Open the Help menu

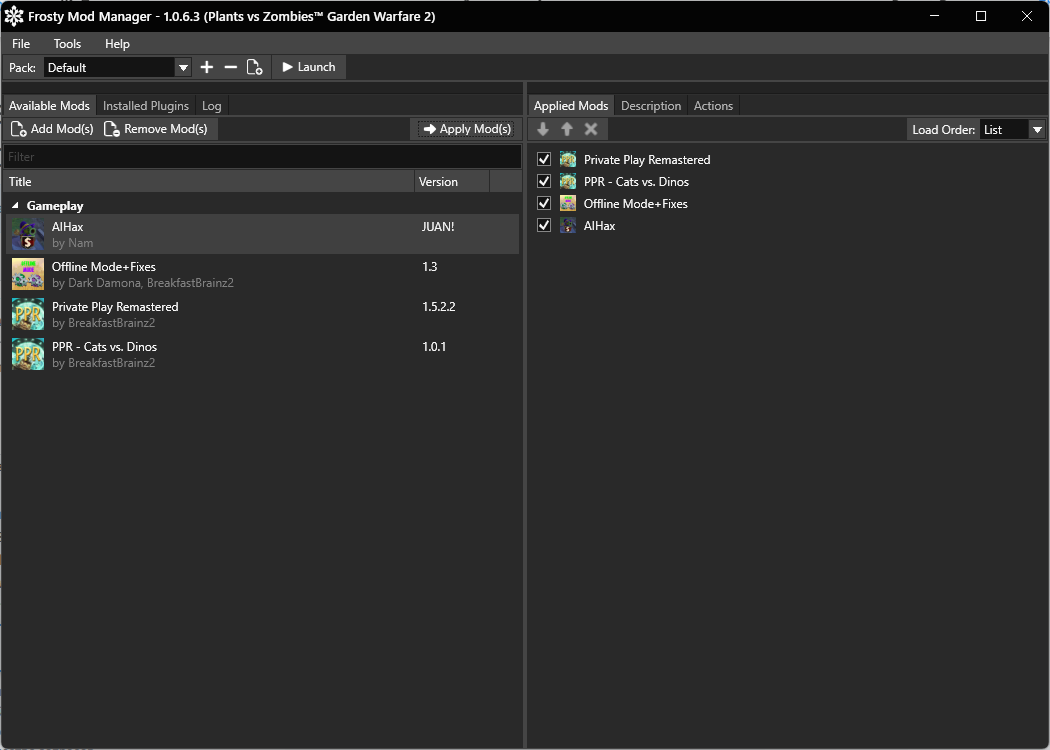[x=117, y=44]
